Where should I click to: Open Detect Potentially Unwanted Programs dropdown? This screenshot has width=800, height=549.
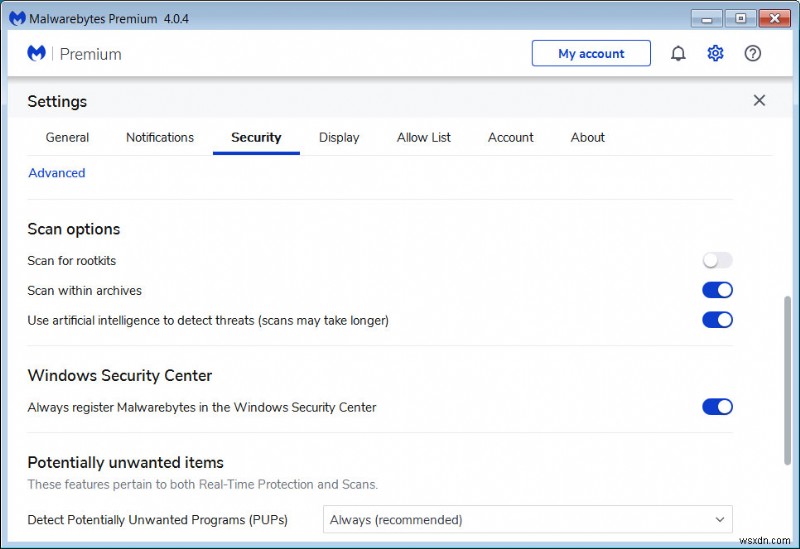(528, 519)
